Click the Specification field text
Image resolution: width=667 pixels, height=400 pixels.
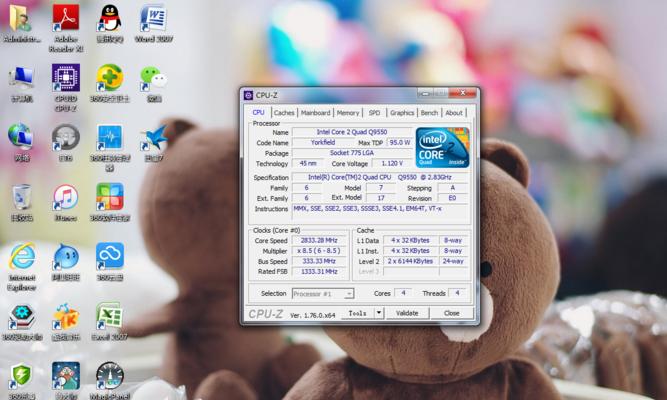click(380, 177)
